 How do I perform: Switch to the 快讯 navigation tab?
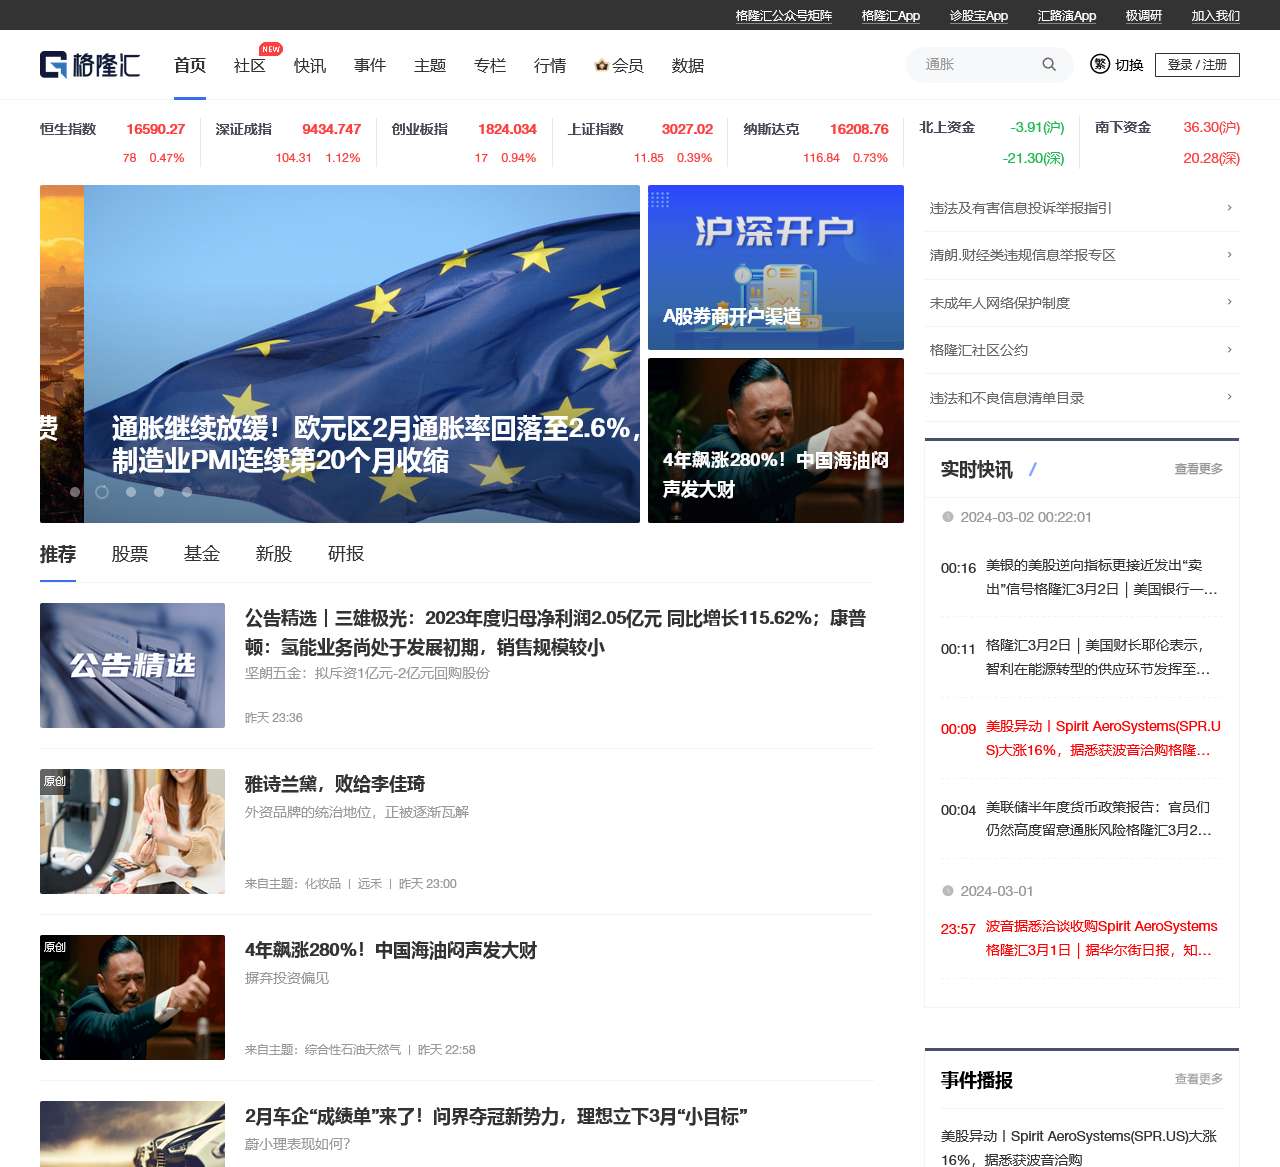point(308,65)
